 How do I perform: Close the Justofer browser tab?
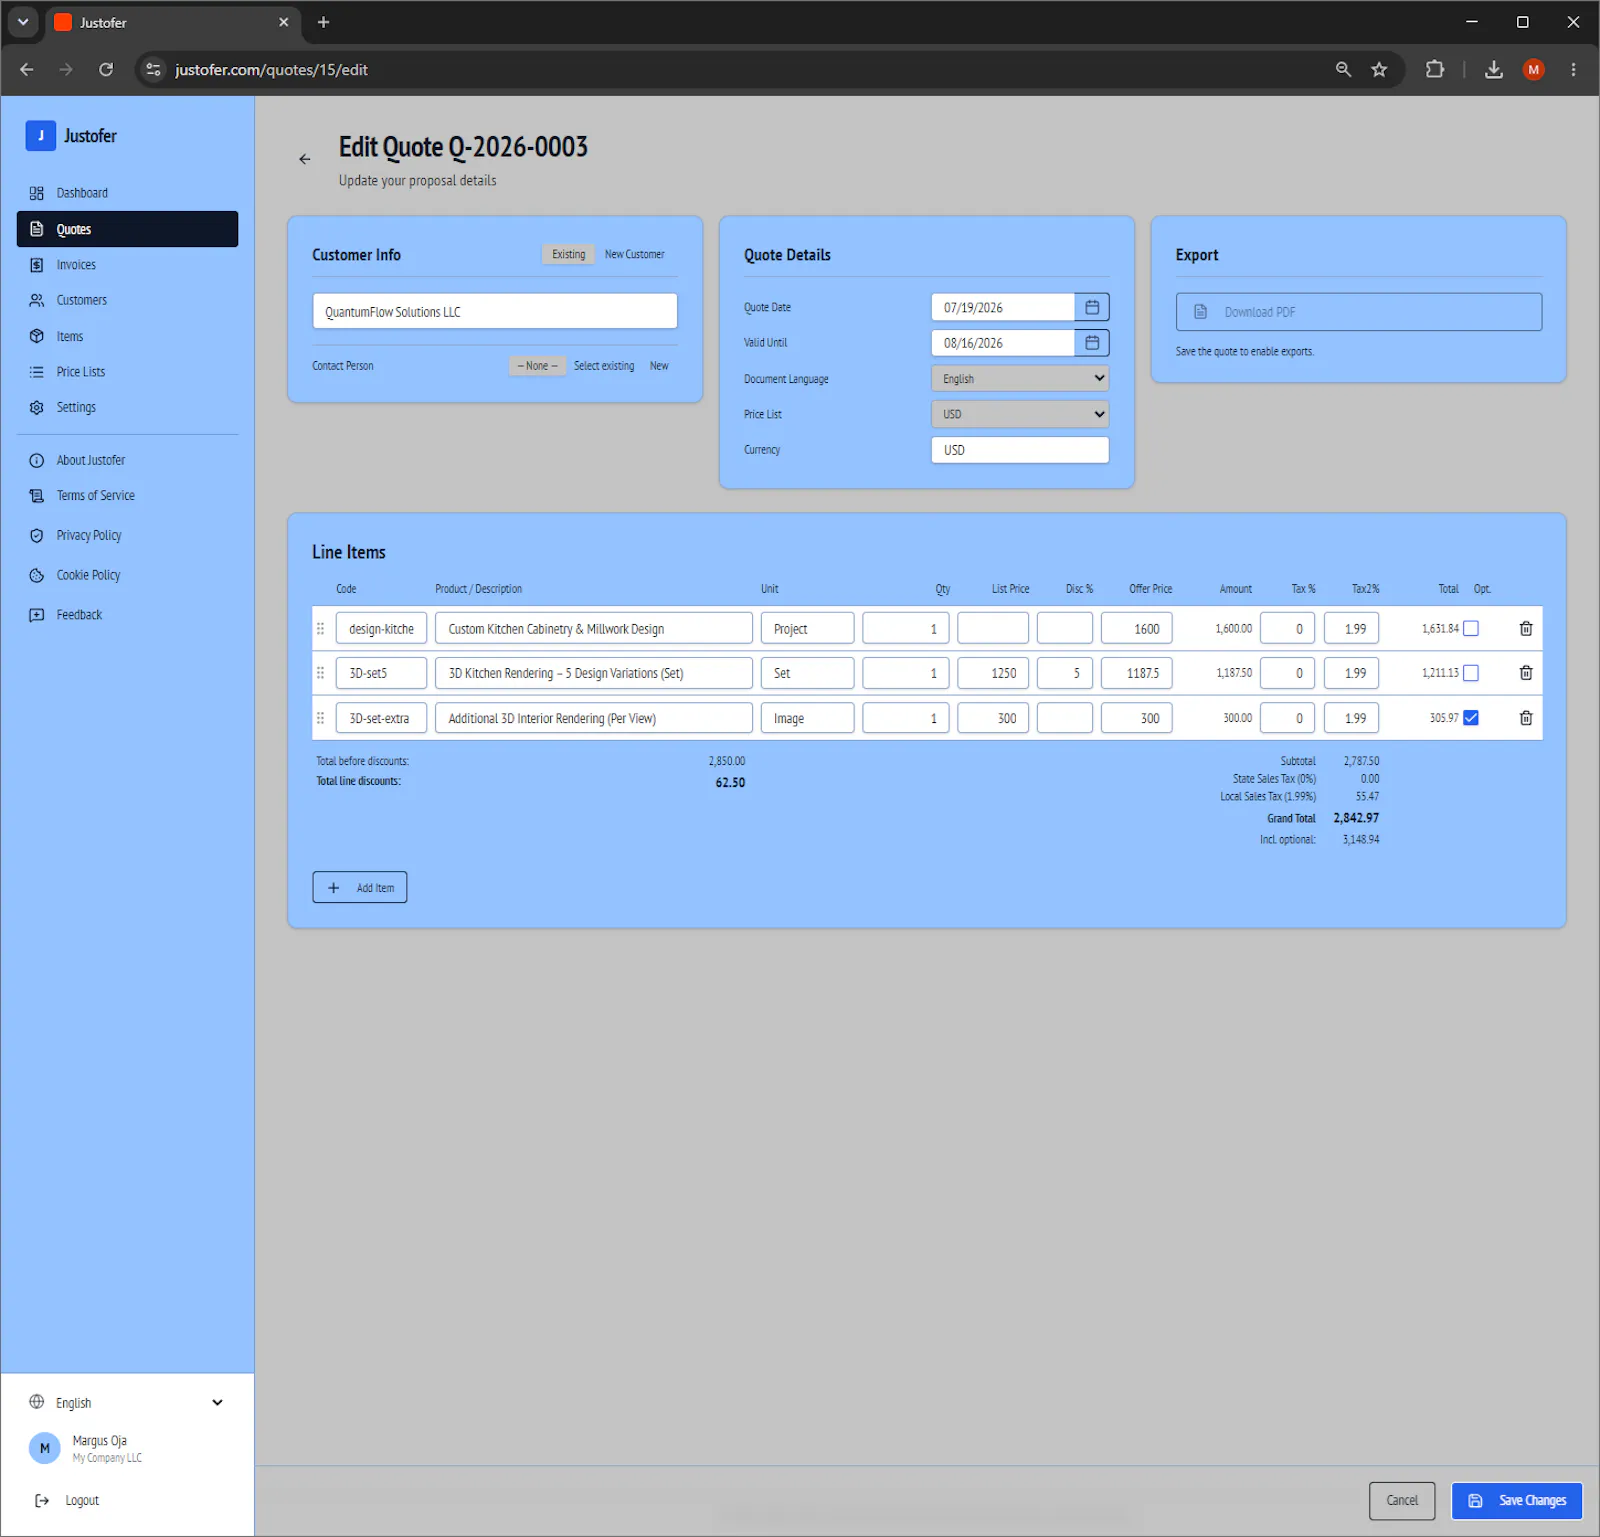coord(284,22)
